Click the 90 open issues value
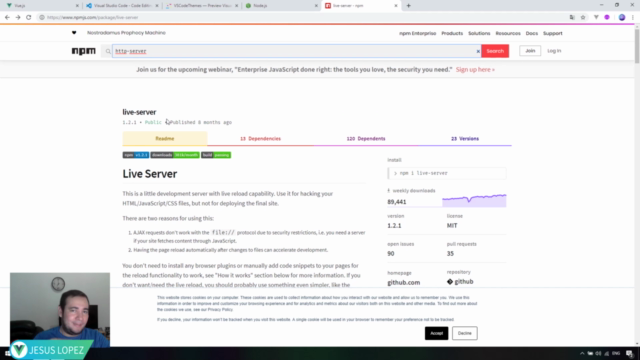 [x=391, y=253]
